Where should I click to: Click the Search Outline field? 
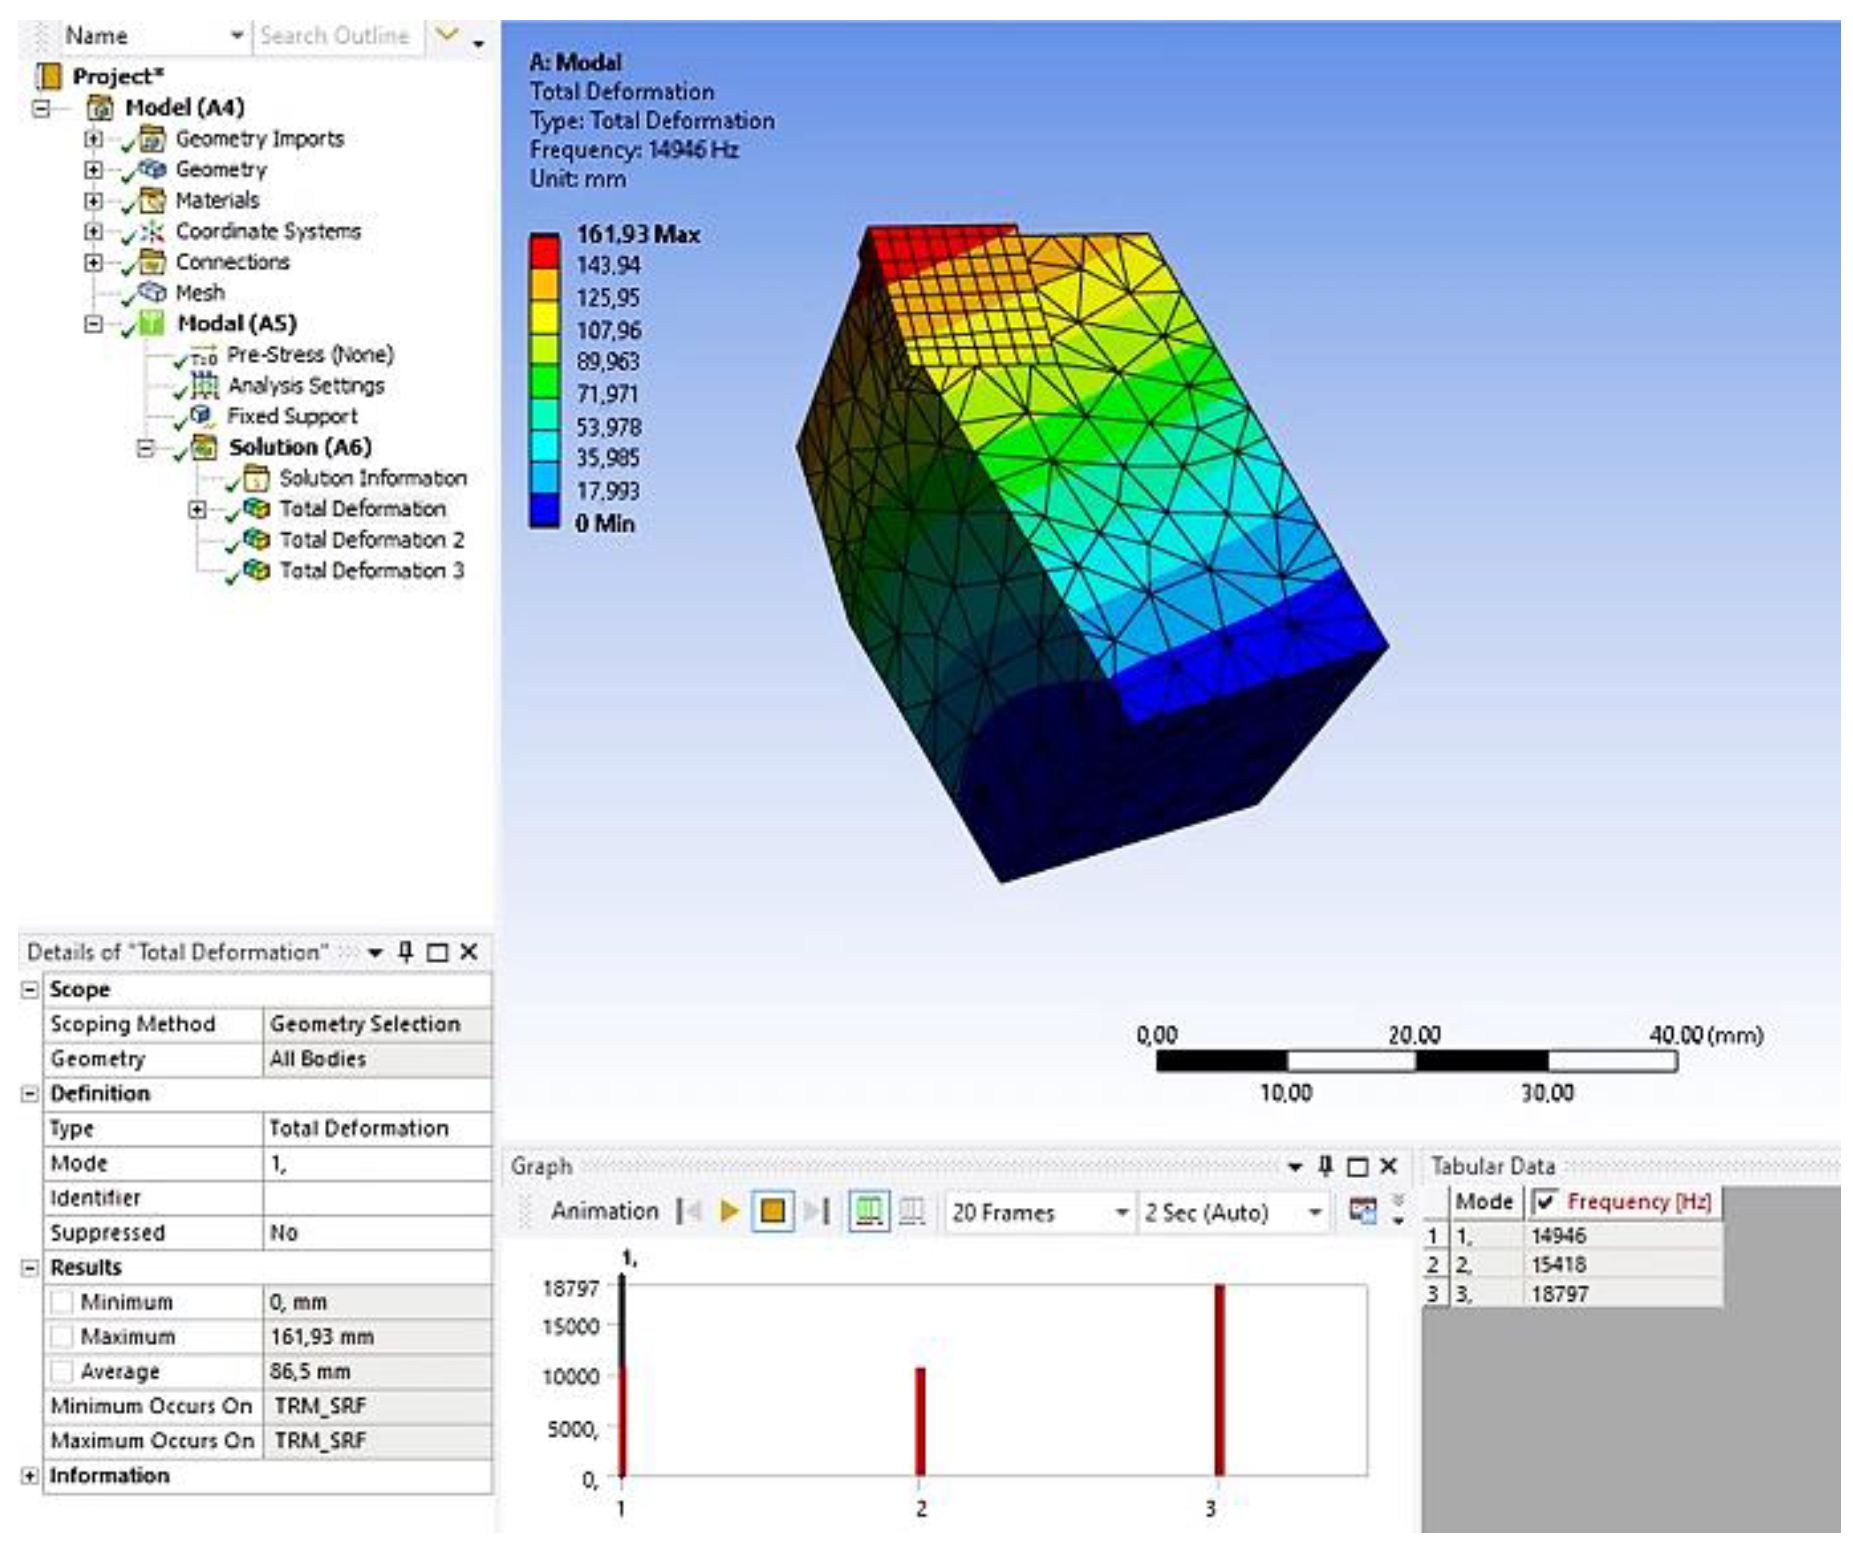[335, 36]
